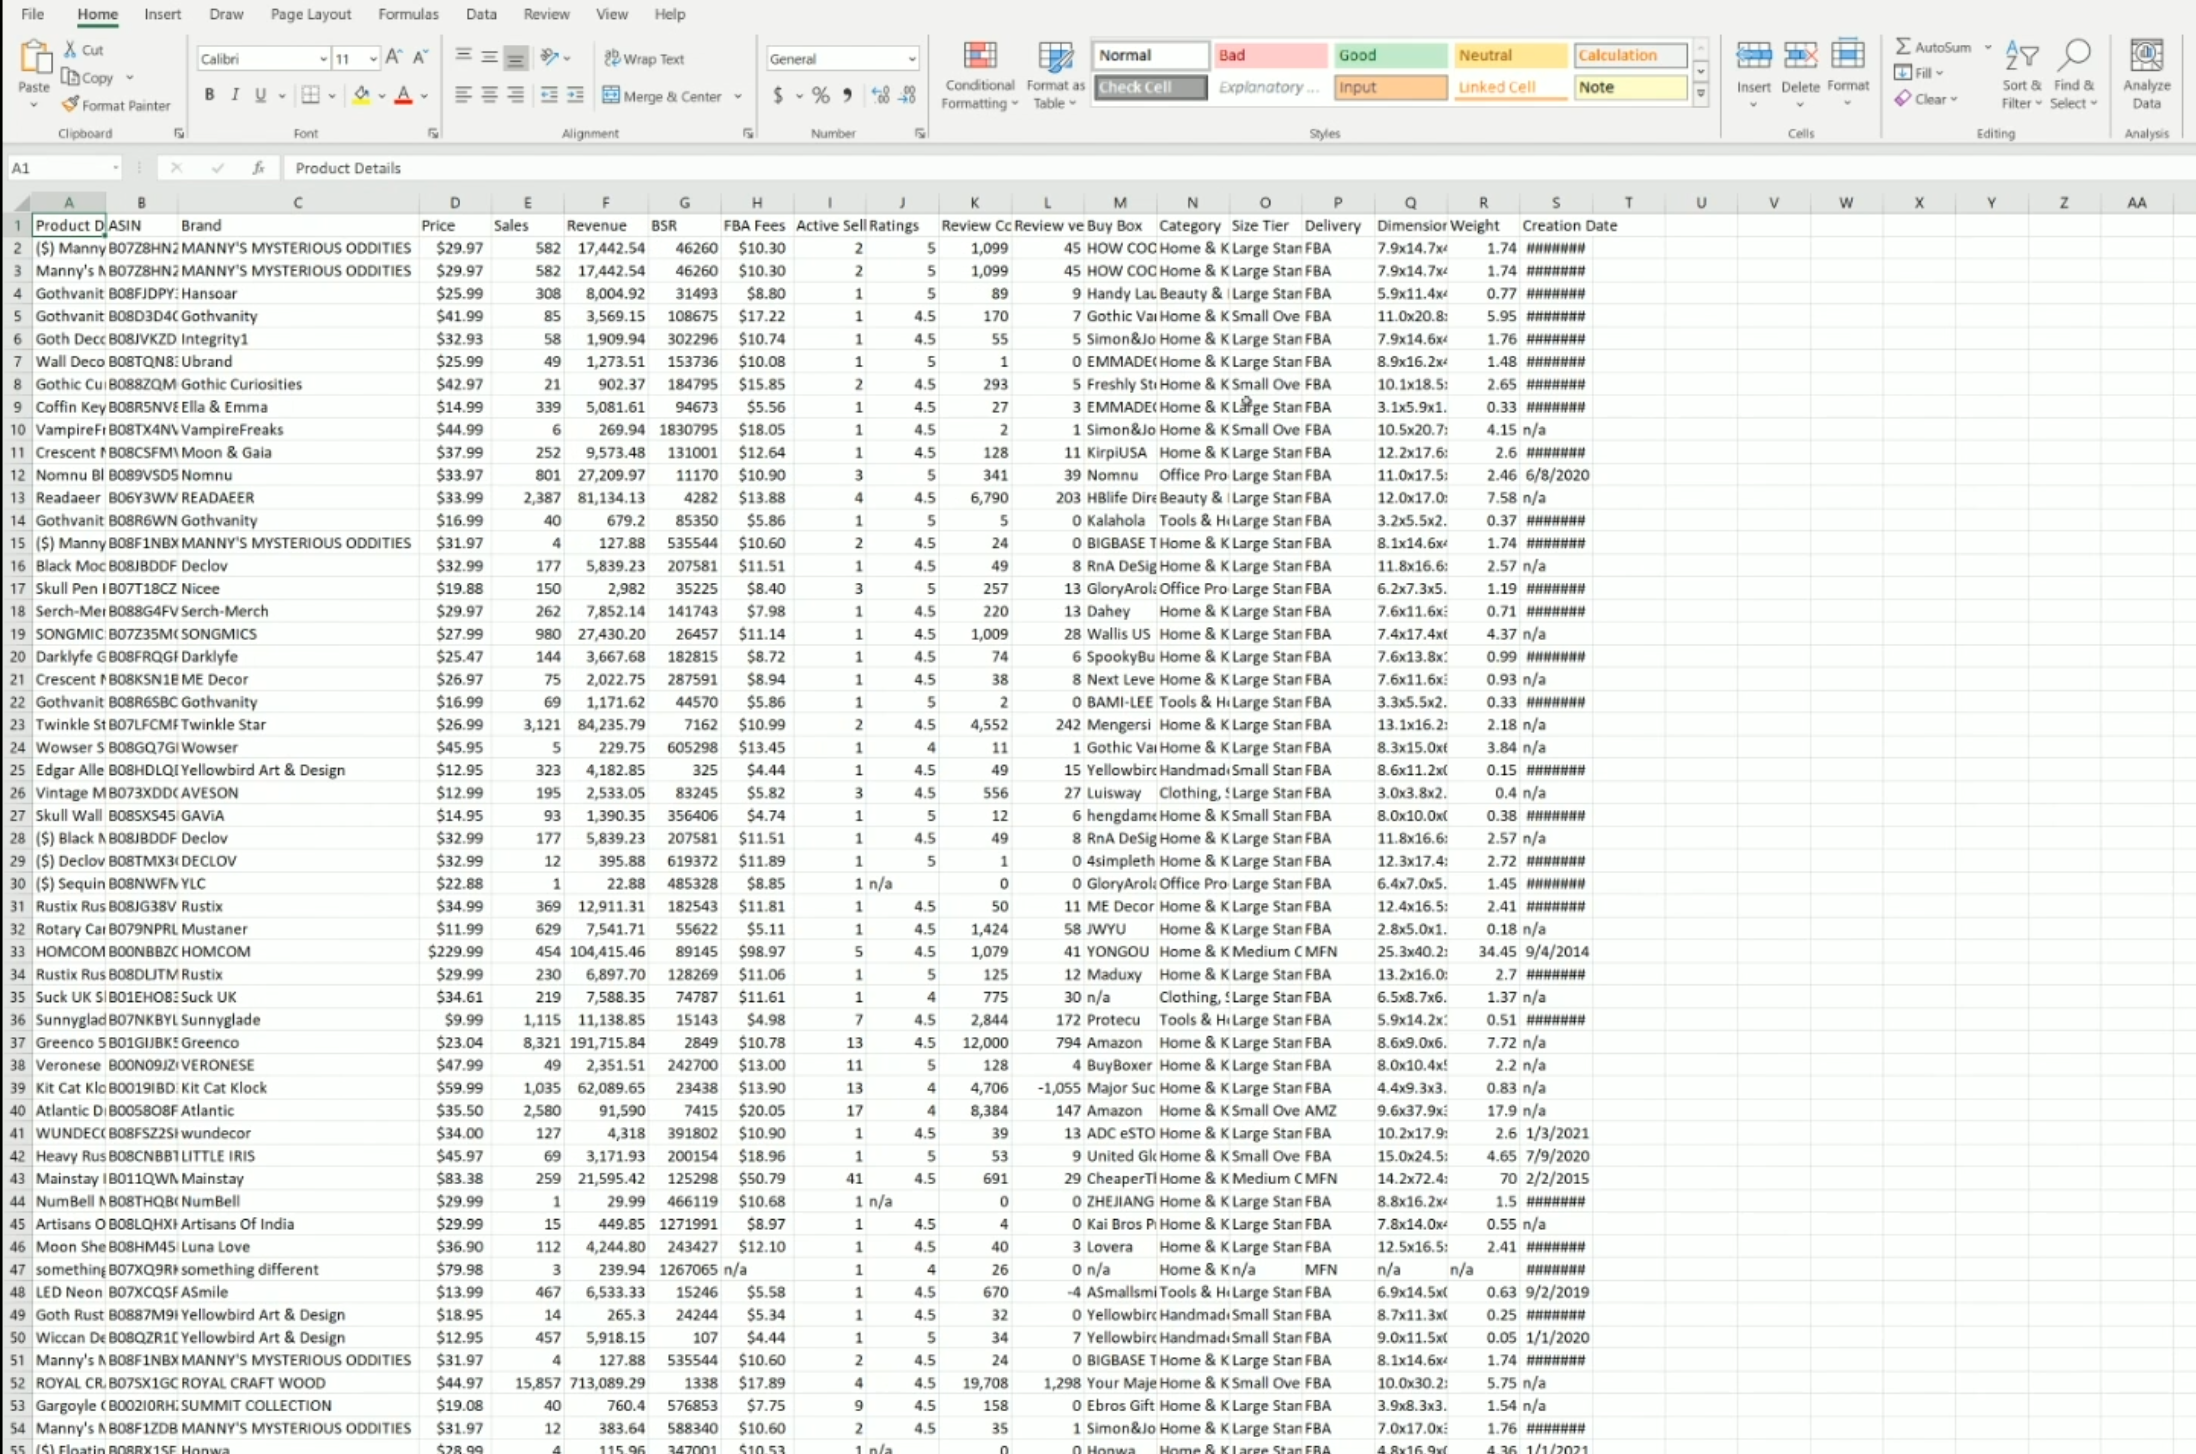This screenshot has width=2196, height=1454.
Task: Click the AutoSum button
Action: [1934, 47]
